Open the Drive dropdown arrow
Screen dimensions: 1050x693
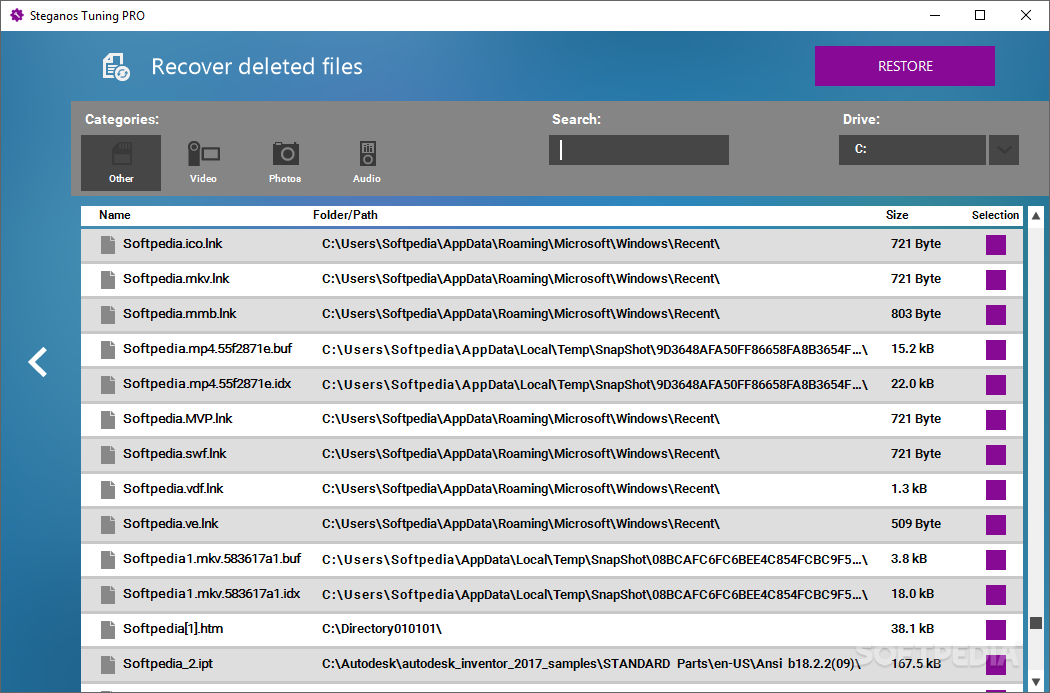coord(1003,150)
